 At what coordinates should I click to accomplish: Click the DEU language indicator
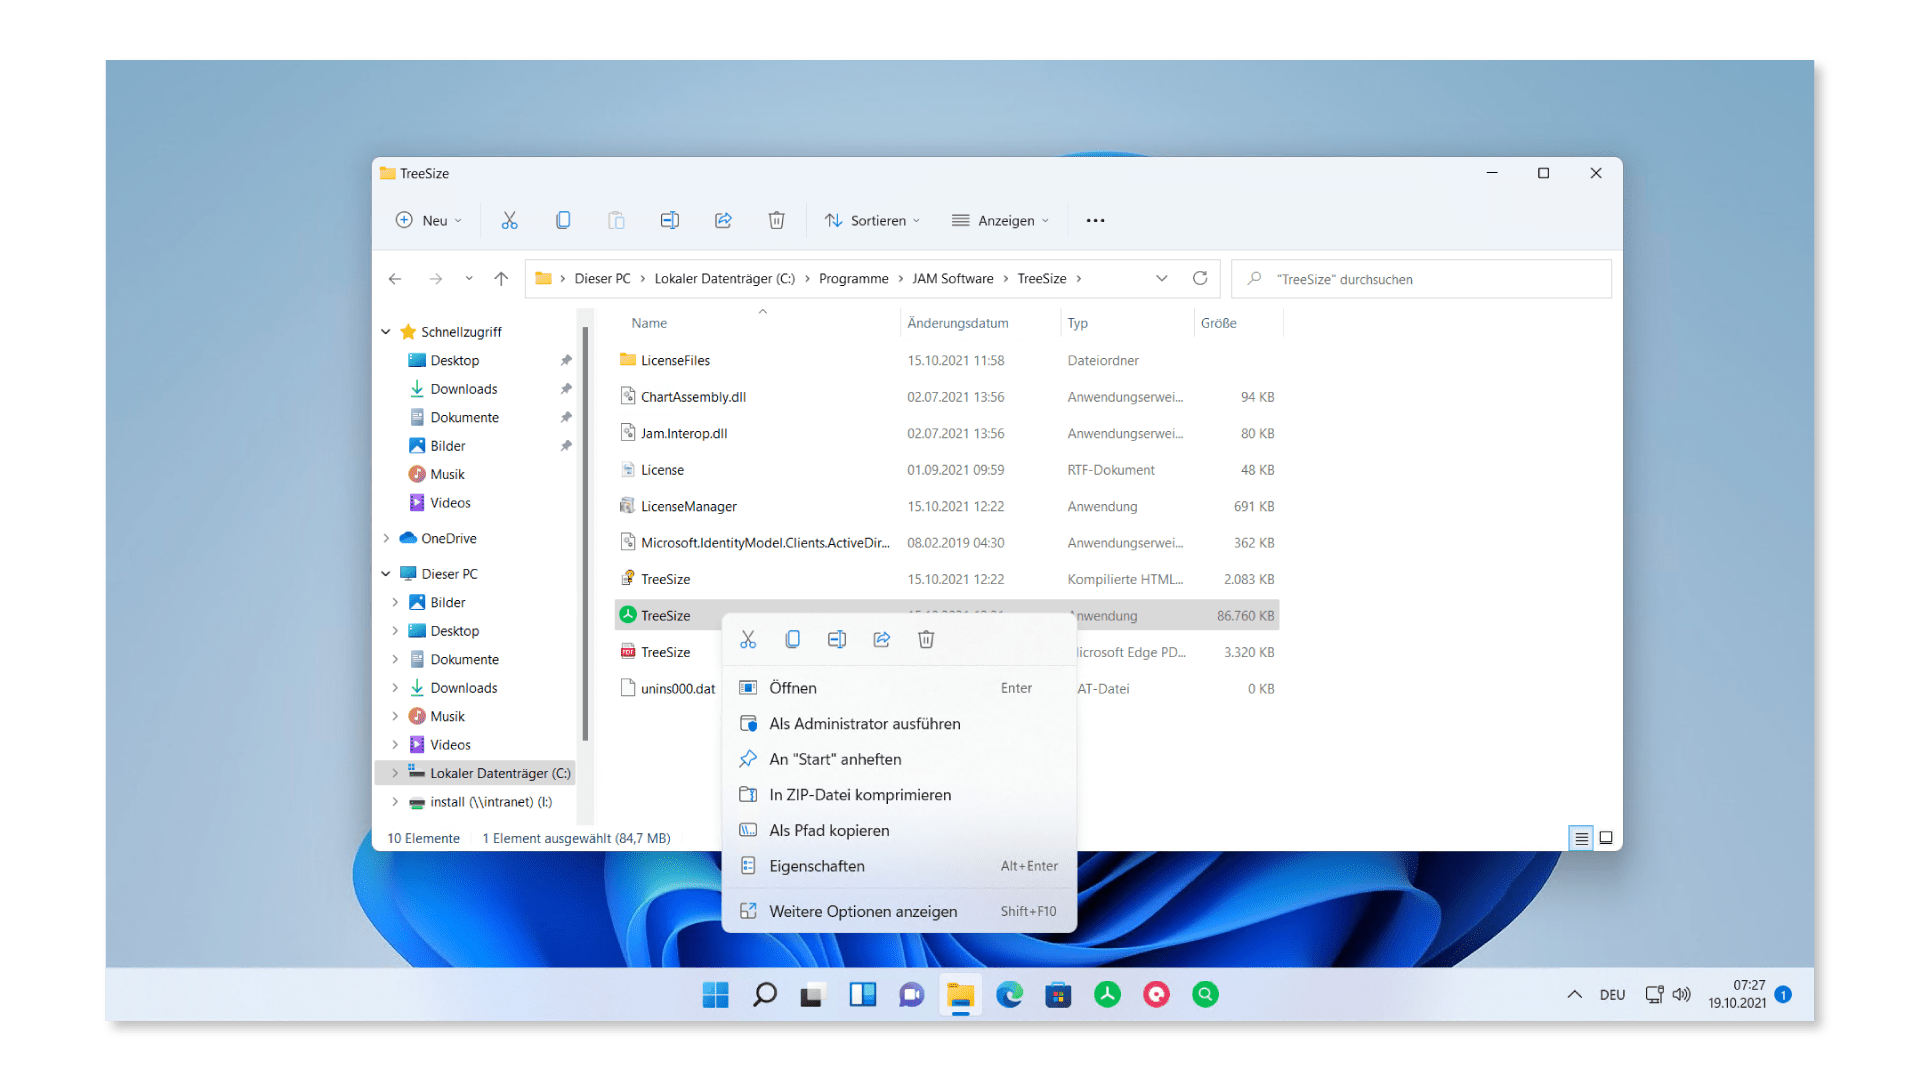point(1612,995)
